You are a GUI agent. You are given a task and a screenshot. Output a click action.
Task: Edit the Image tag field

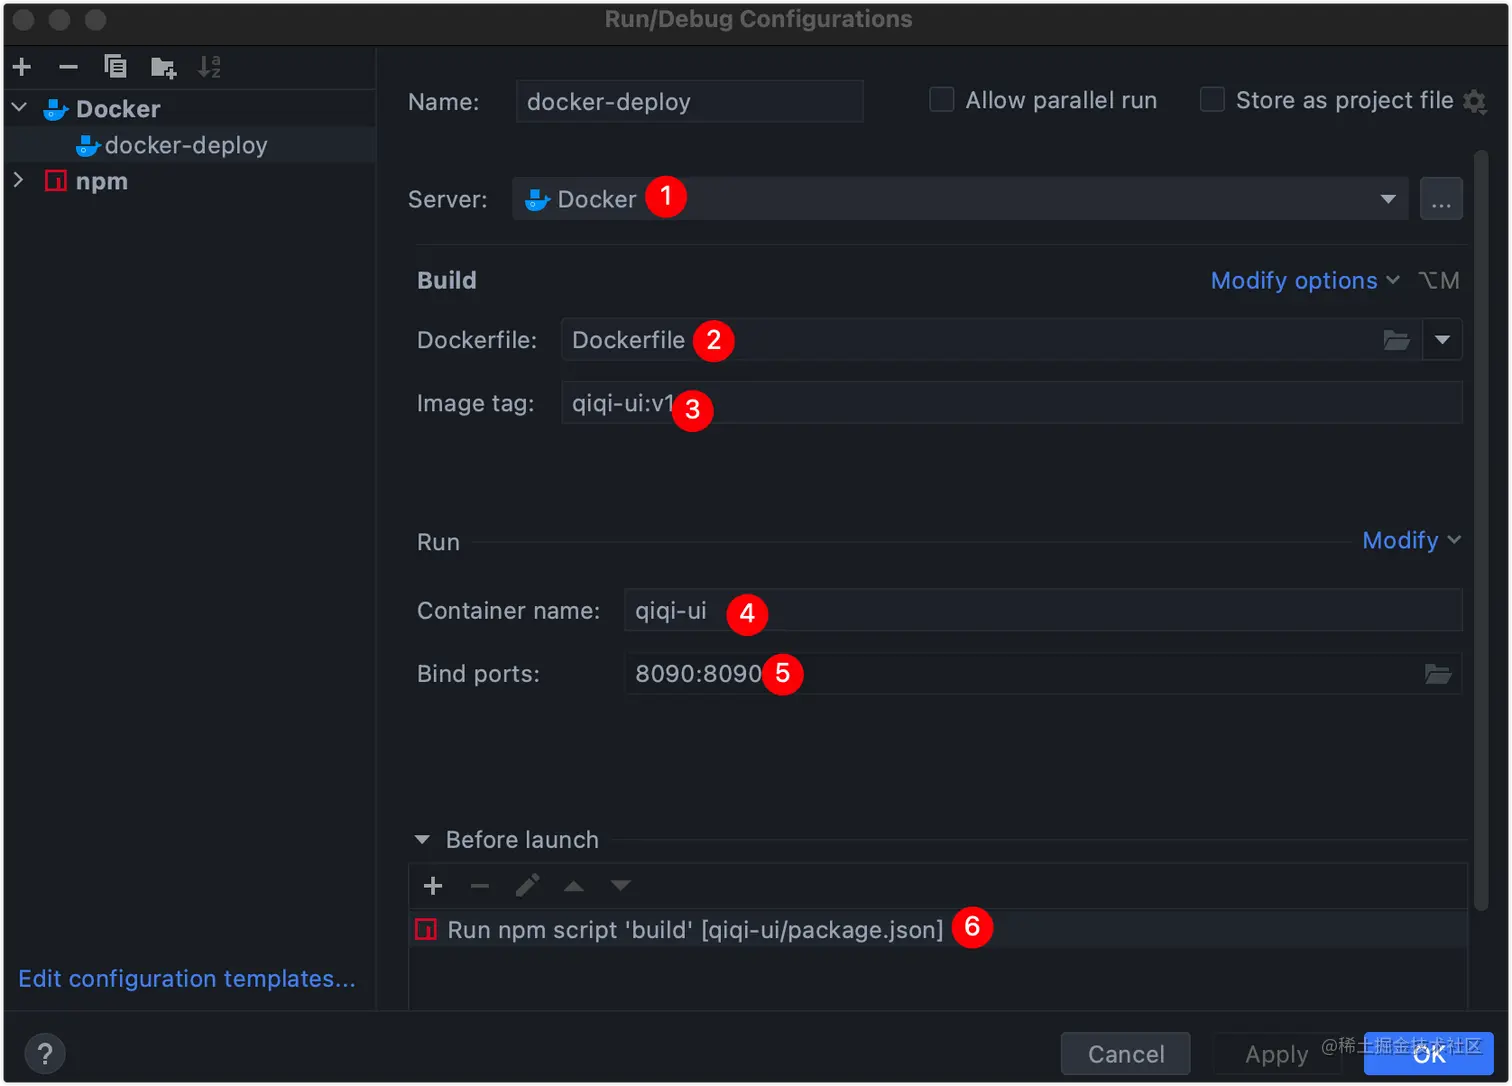(1012, 403)
